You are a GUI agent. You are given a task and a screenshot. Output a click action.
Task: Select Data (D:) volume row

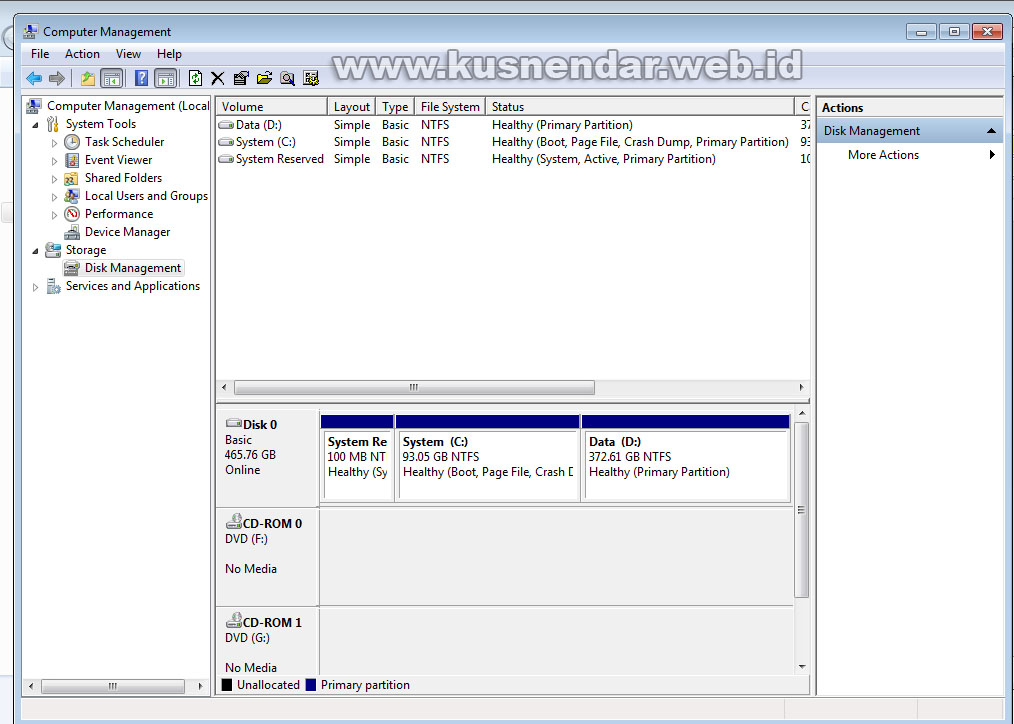pyautogui.click(x=512, y=125)
